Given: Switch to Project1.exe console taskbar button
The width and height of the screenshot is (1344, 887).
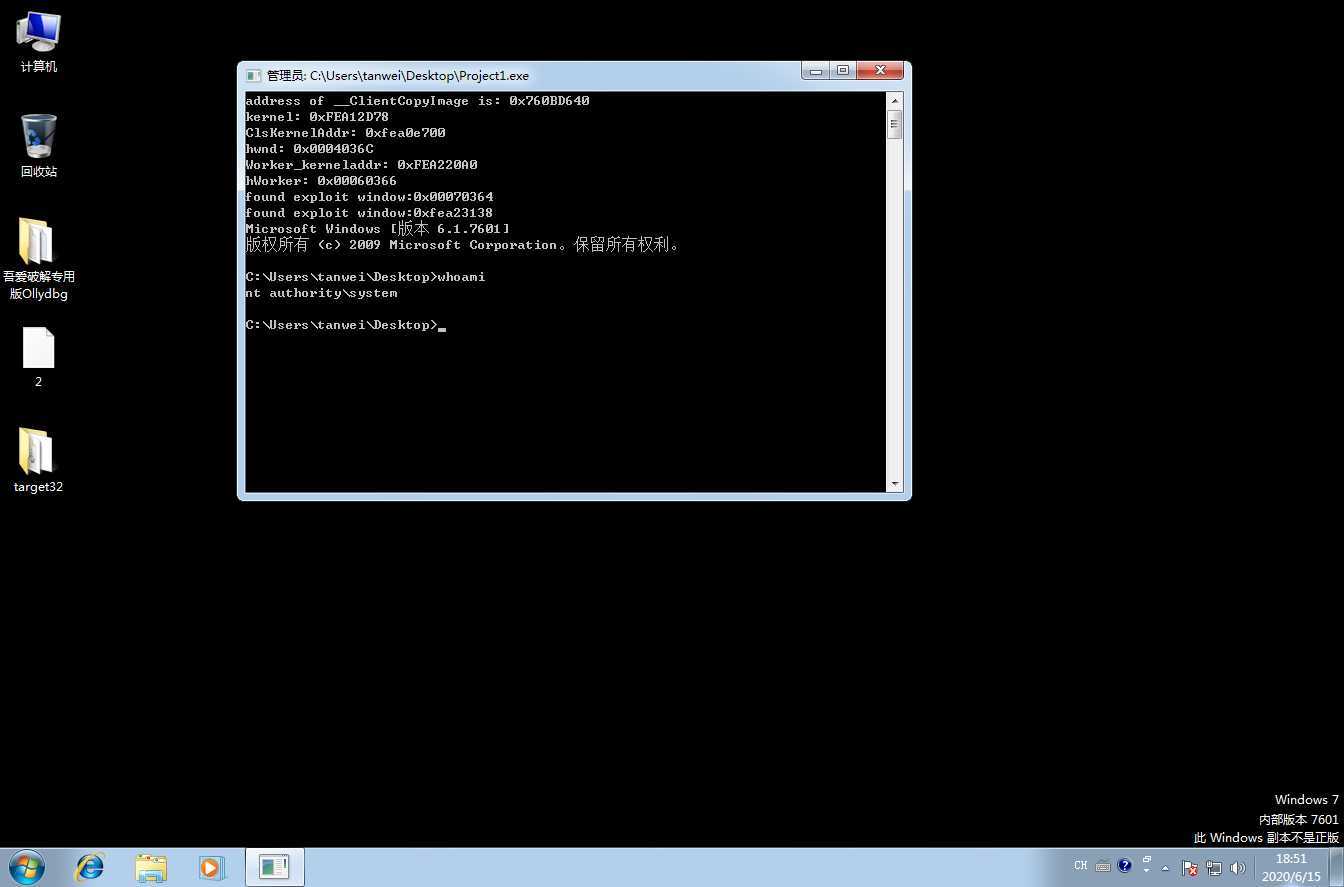Looking at the screenshot, I should click(x=274, y=867).
